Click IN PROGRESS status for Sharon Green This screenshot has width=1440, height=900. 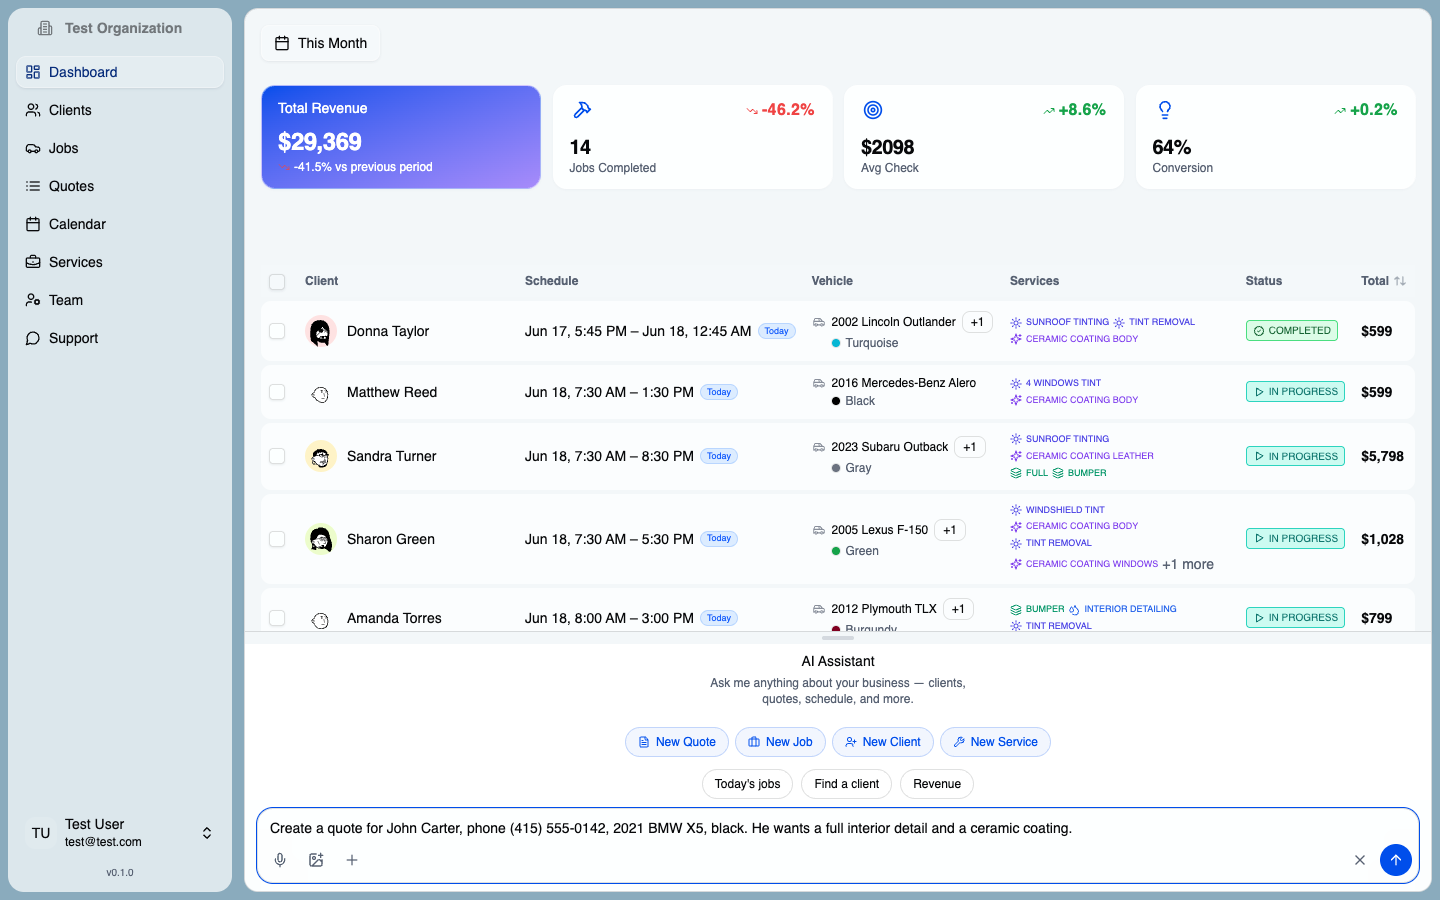point(1295,538)
